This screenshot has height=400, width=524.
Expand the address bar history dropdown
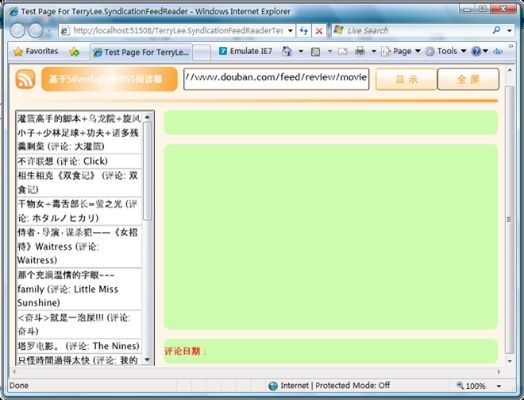tap(290, 31)
